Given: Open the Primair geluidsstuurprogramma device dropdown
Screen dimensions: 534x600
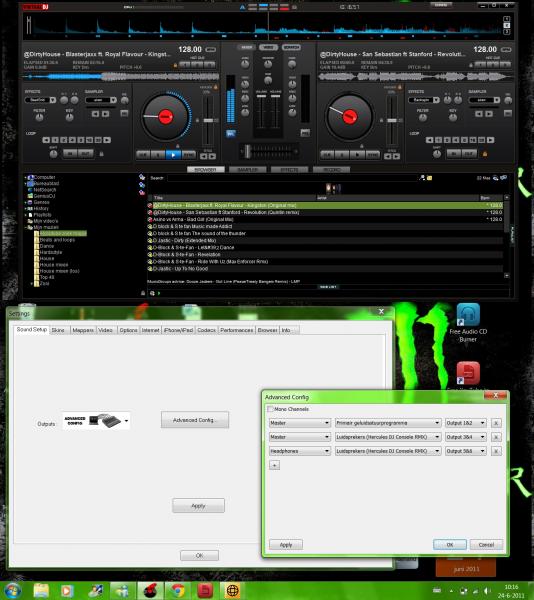Looking at the screenshot, I should [388, 423].
